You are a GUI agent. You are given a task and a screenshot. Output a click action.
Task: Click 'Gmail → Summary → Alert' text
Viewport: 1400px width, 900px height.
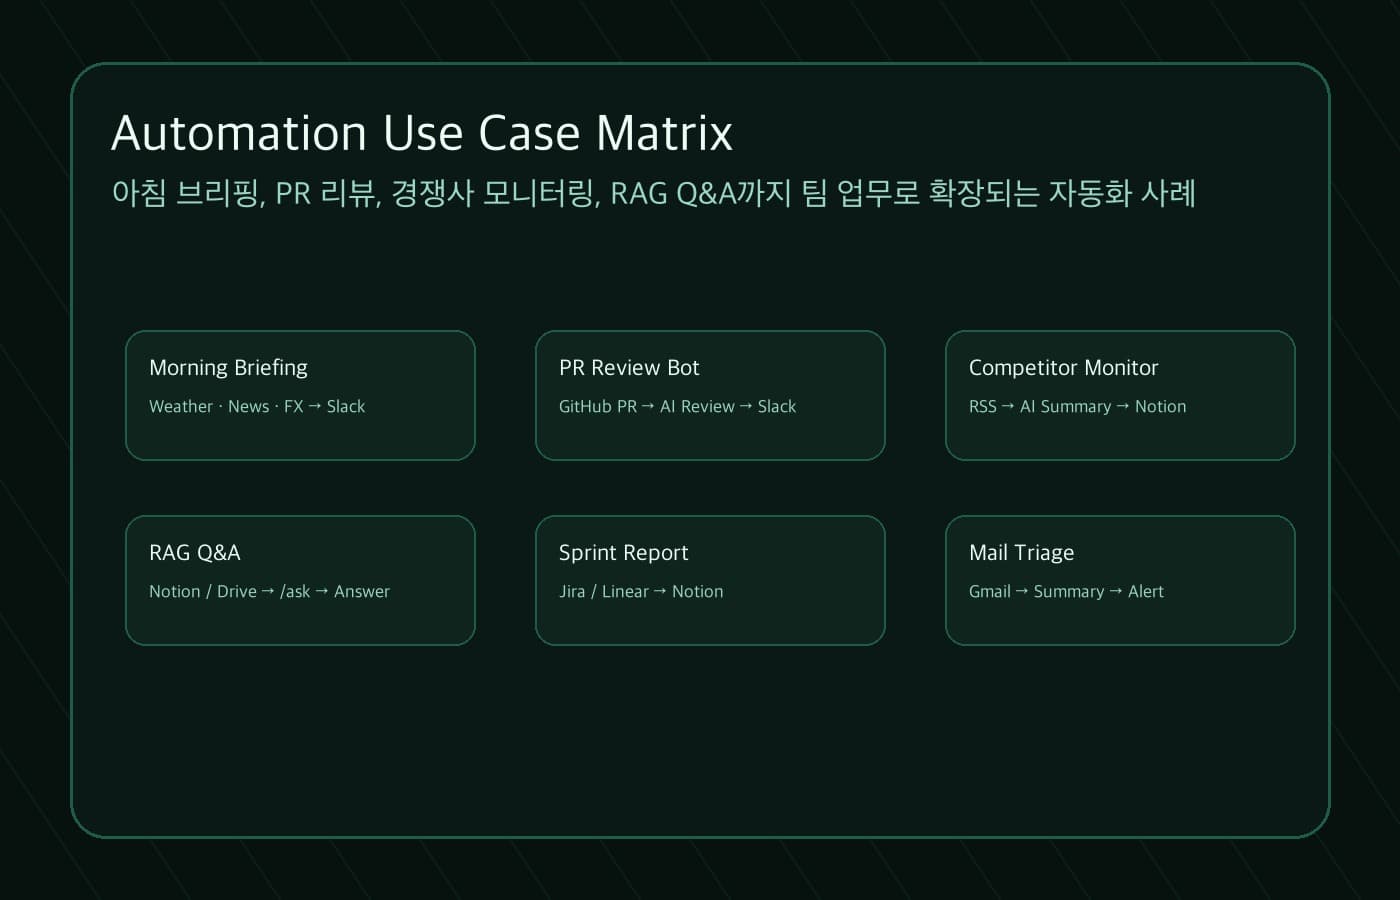(x=1066, y=591)
